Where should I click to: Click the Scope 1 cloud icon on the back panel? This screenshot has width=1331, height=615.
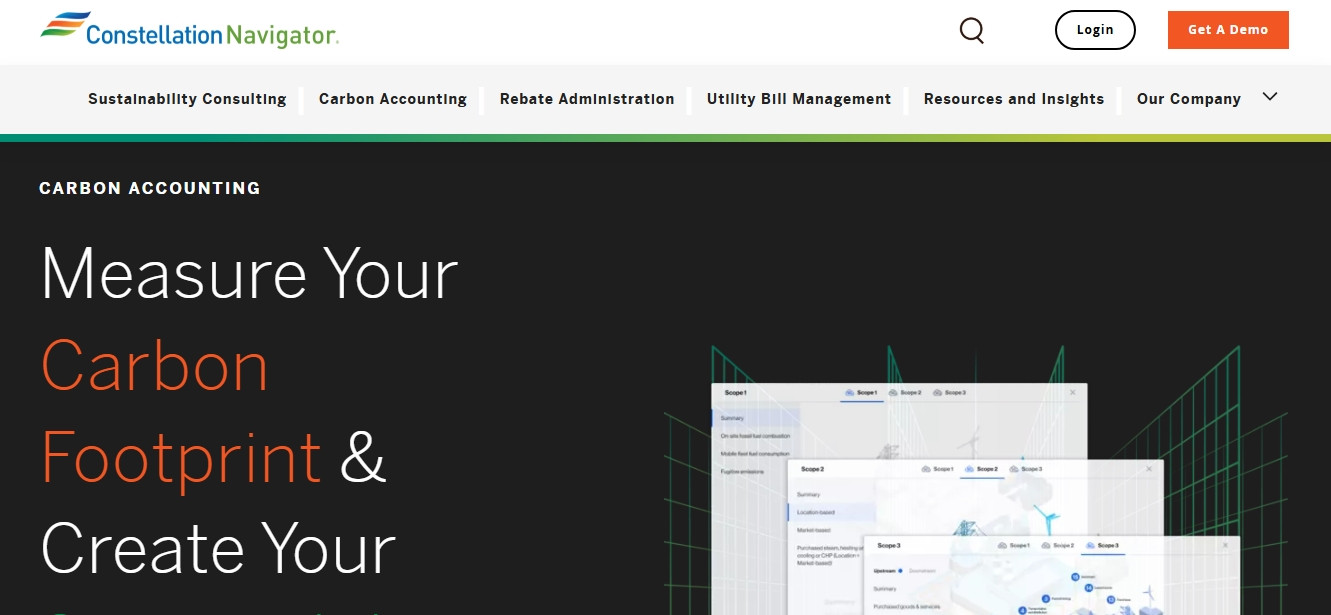pyautogui.click(x=847, y=392)
